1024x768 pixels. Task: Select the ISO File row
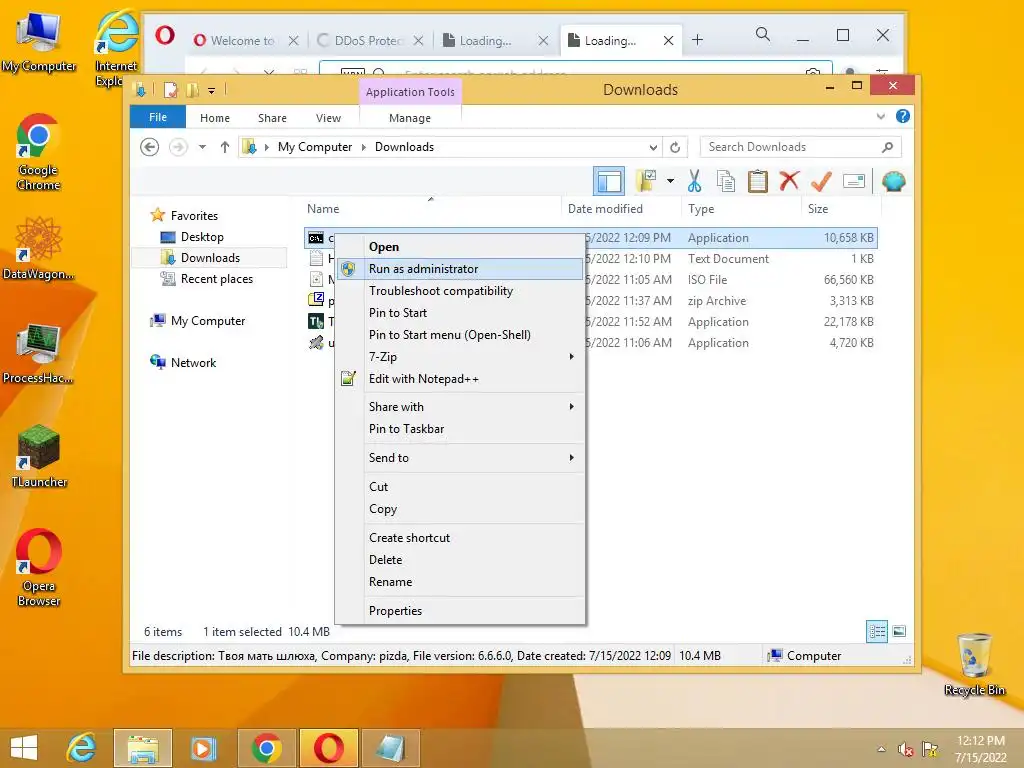(590, 280)
